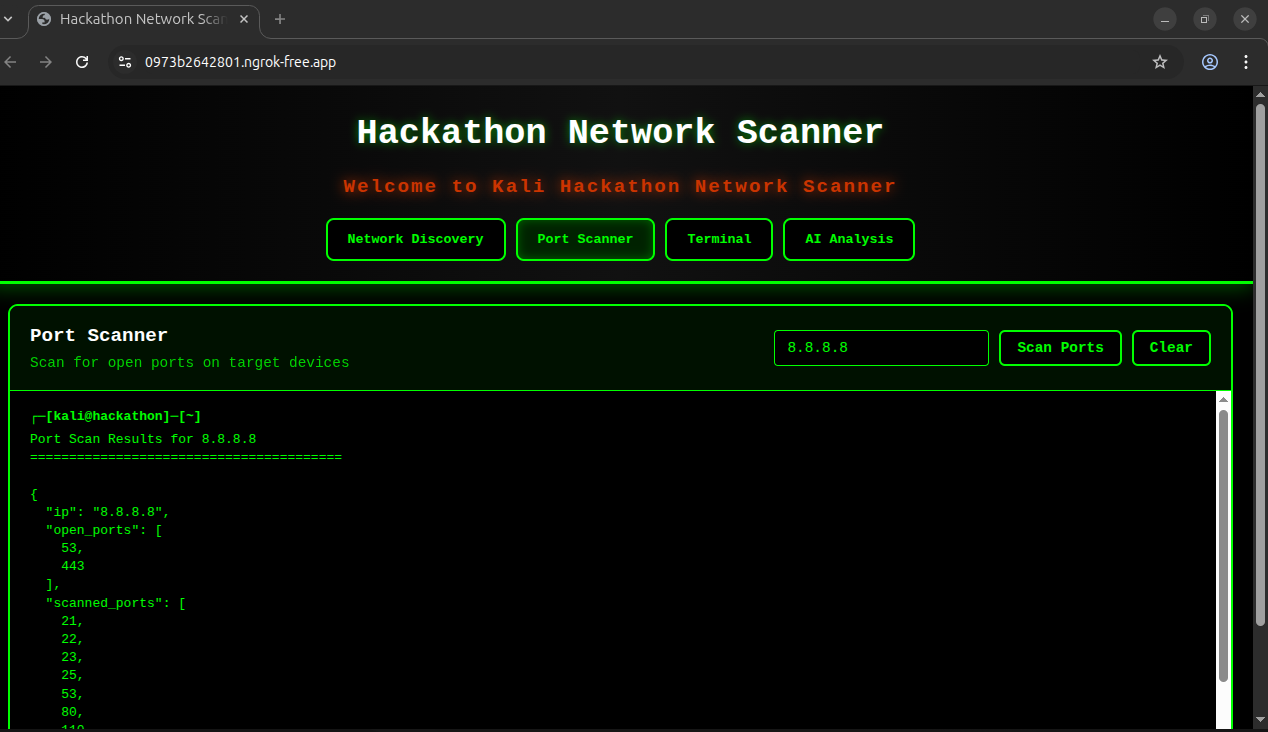Viewport: 1268px width, 732px height.
Task: Restore down the browser window
Action: click(x=1205, y=19)
